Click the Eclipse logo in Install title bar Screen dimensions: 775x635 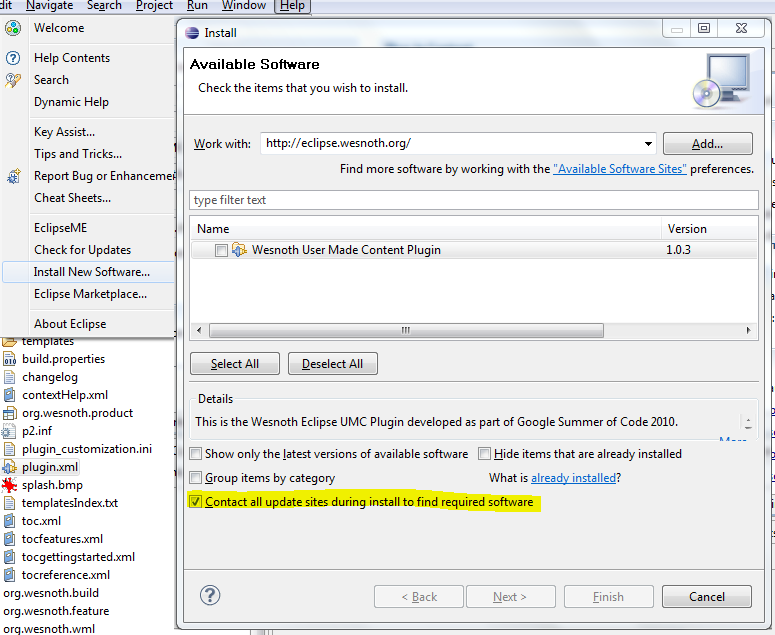click(192, 33)
